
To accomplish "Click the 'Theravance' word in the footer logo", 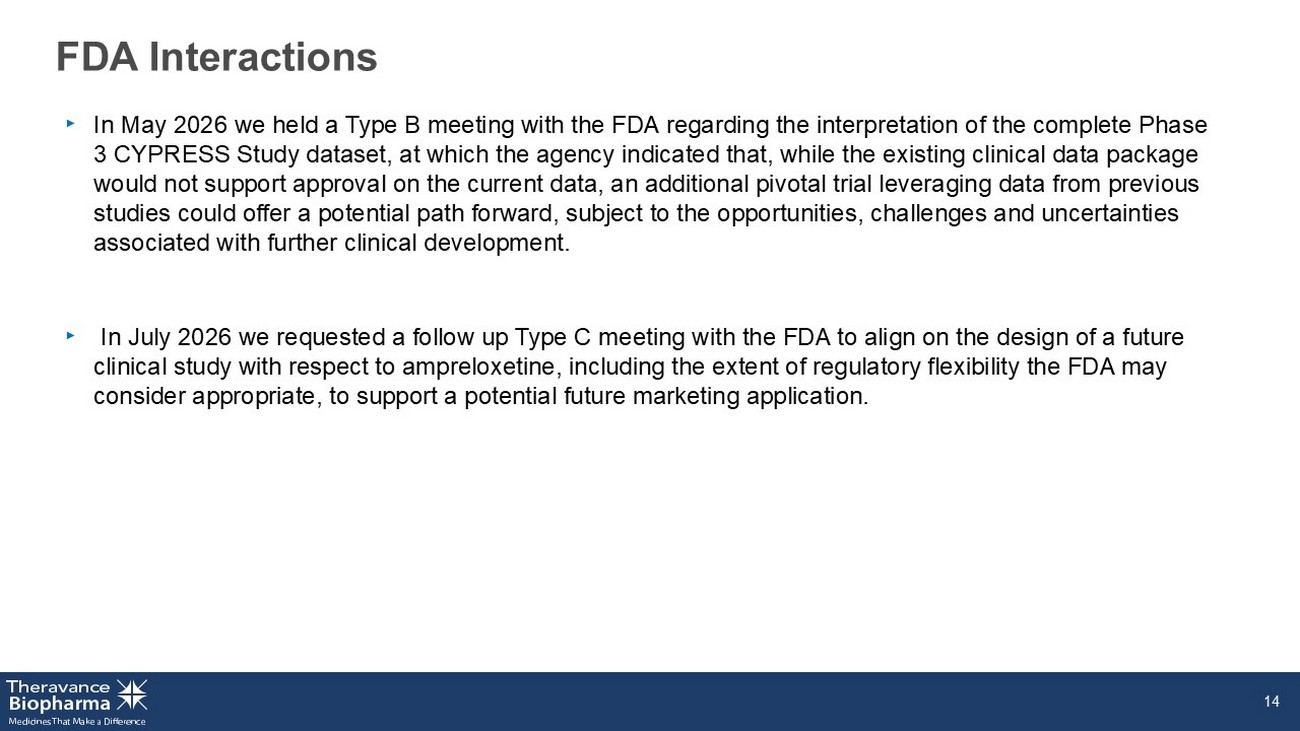I will pyautogui.click(x=58, y=687).
